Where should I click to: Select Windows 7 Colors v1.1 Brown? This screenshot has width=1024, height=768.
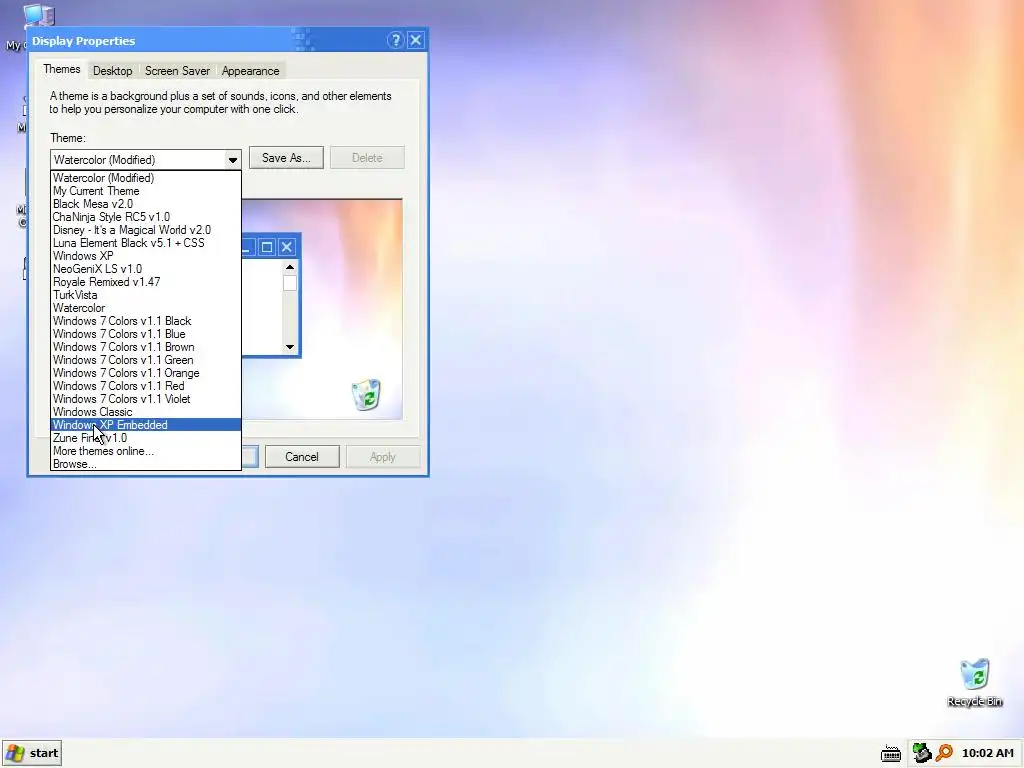click(146, 347)
